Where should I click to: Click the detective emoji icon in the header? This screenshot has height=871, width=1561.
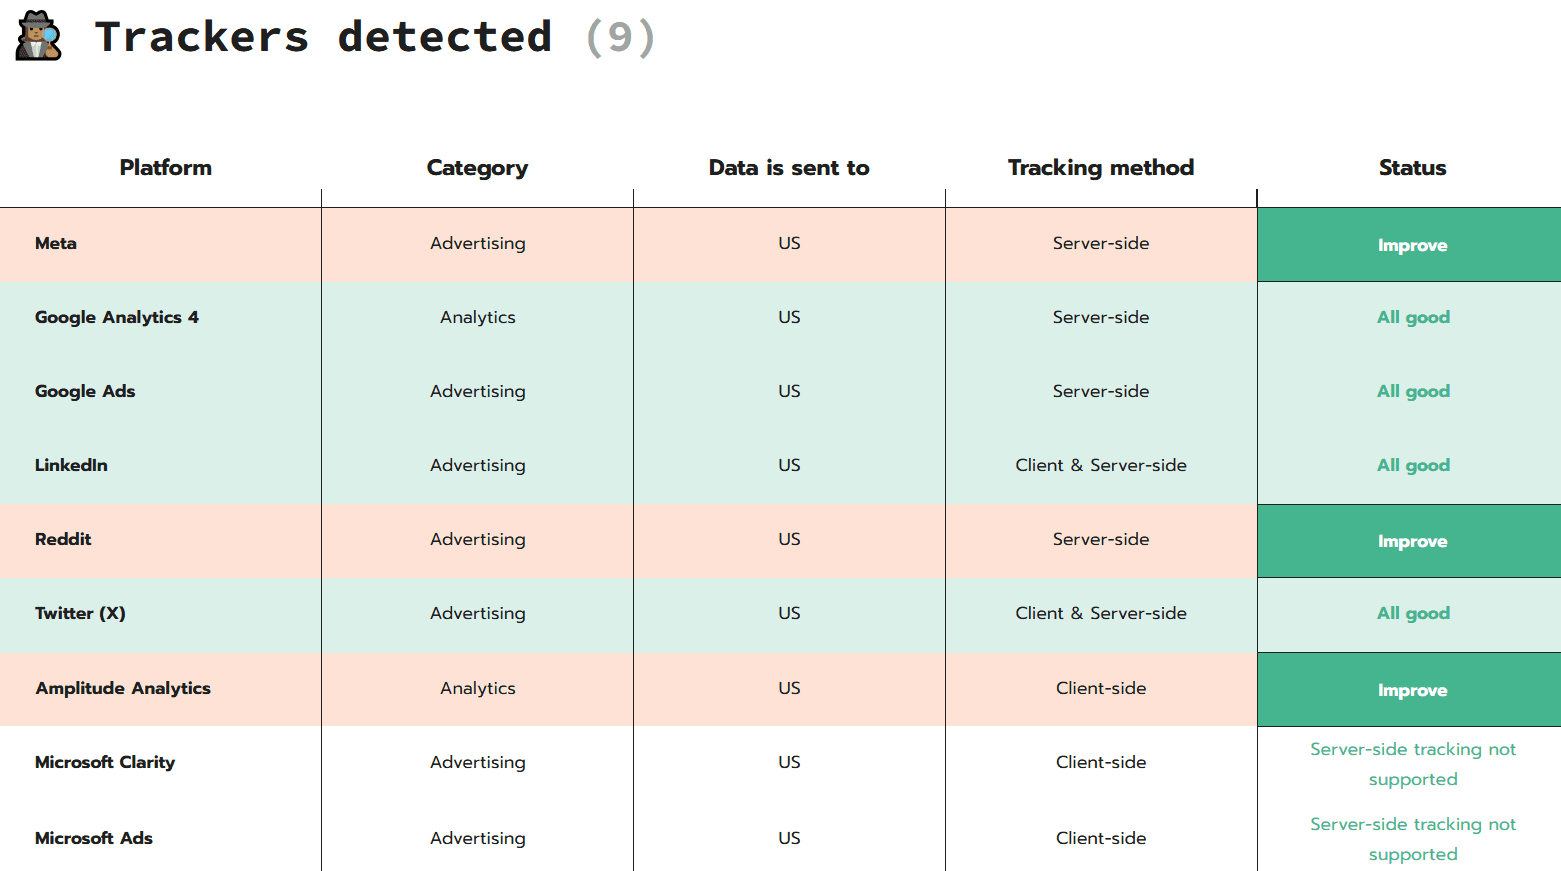click(37, 37)
